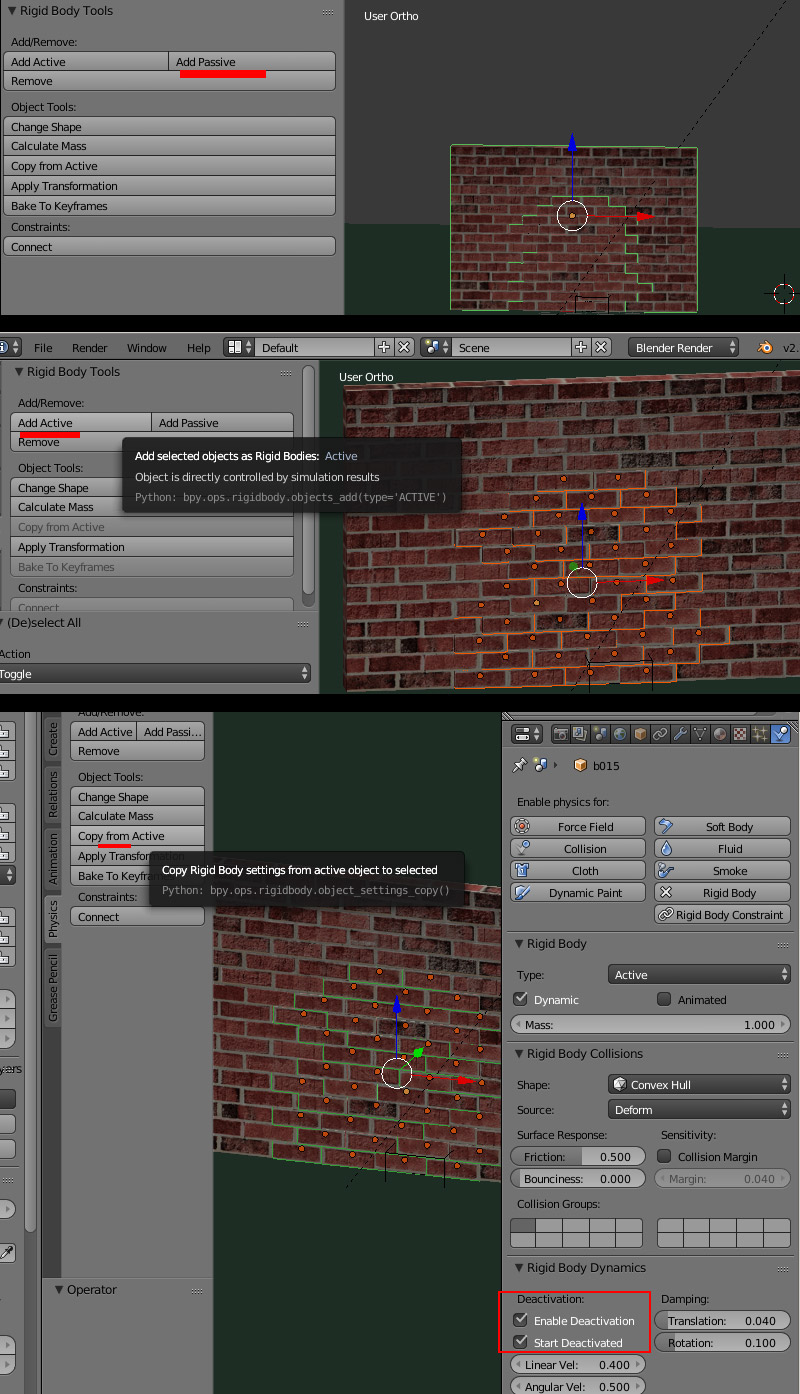
Task: Browse scenes icon beside the Scene field
Action: click(x=436, y=347)
